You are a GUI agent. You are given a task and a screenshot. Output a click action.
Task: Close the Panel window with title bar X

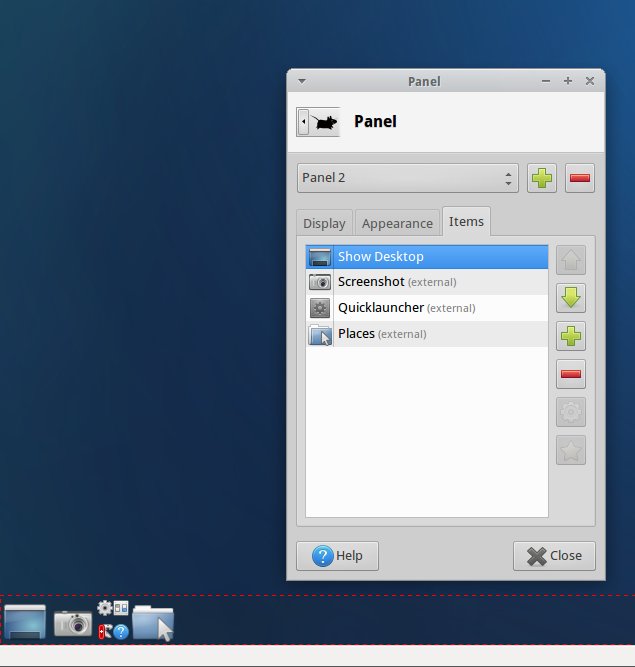pos(590,81)
